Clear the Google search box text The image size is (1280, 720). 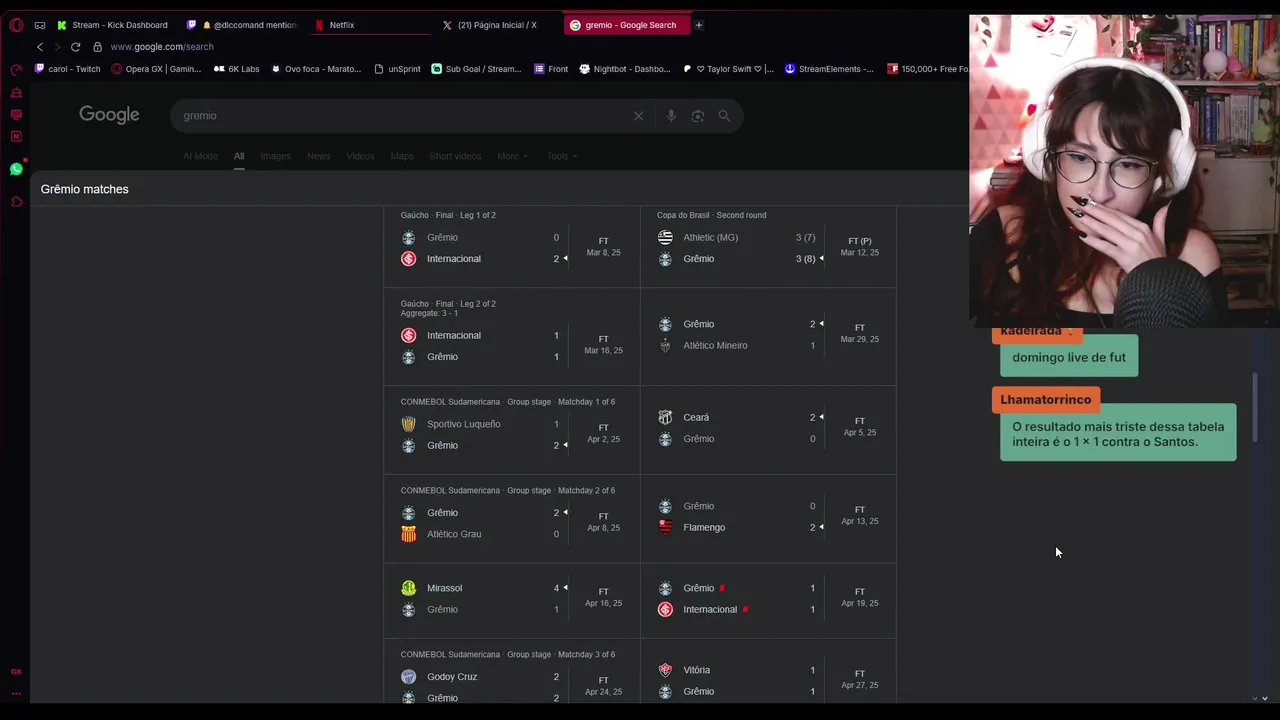pos(638,116)
